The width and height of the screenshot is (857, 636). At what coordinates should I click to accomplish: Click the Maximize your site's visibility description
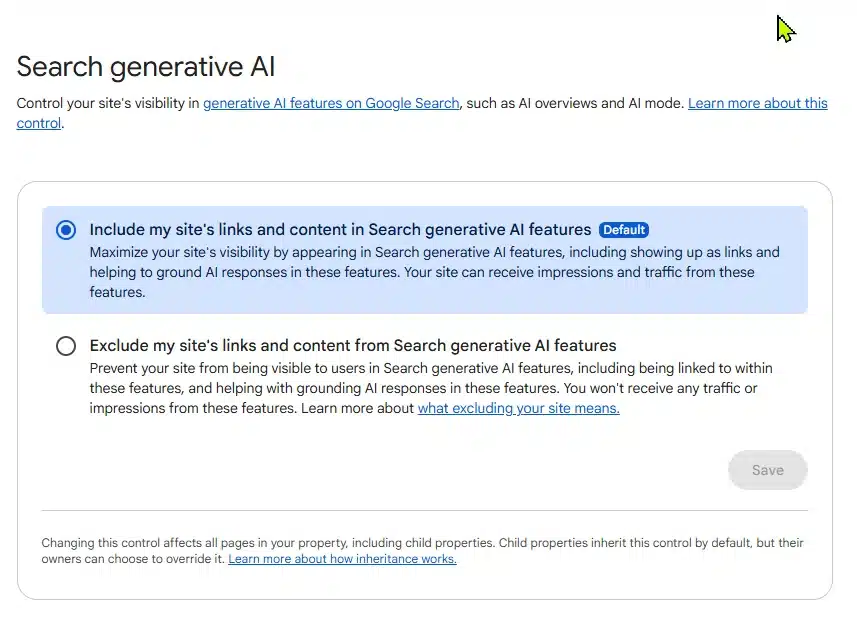click(435, 272)
